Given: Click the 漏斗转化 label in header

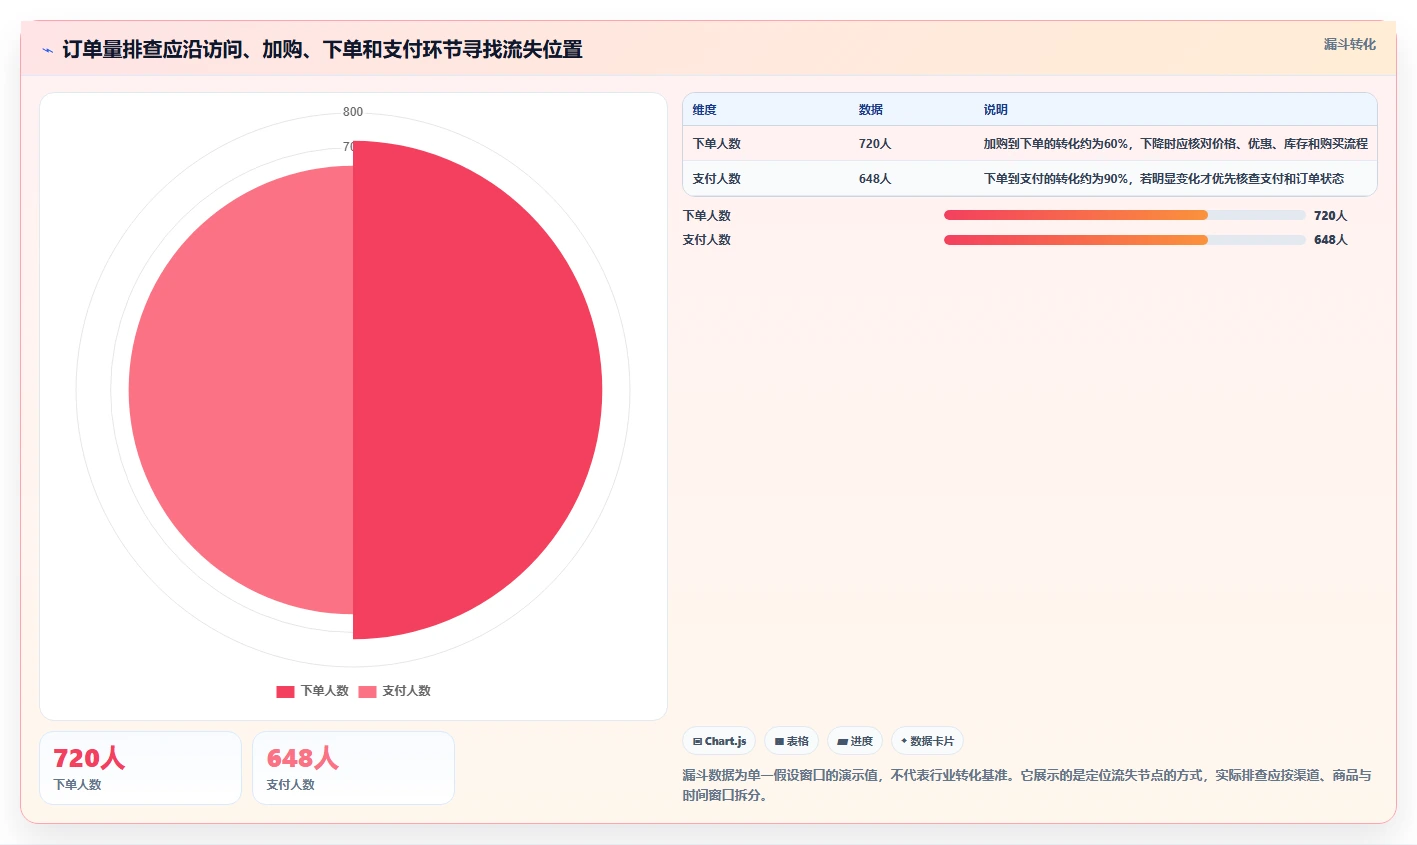Looking at the screenshot, I should click(x=1349, y=44).
